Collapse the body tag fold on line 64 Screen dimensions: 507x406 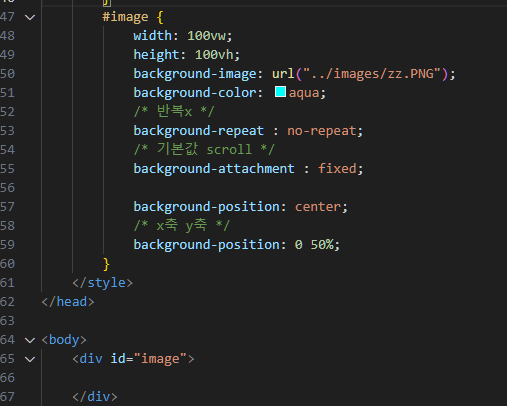30,340
